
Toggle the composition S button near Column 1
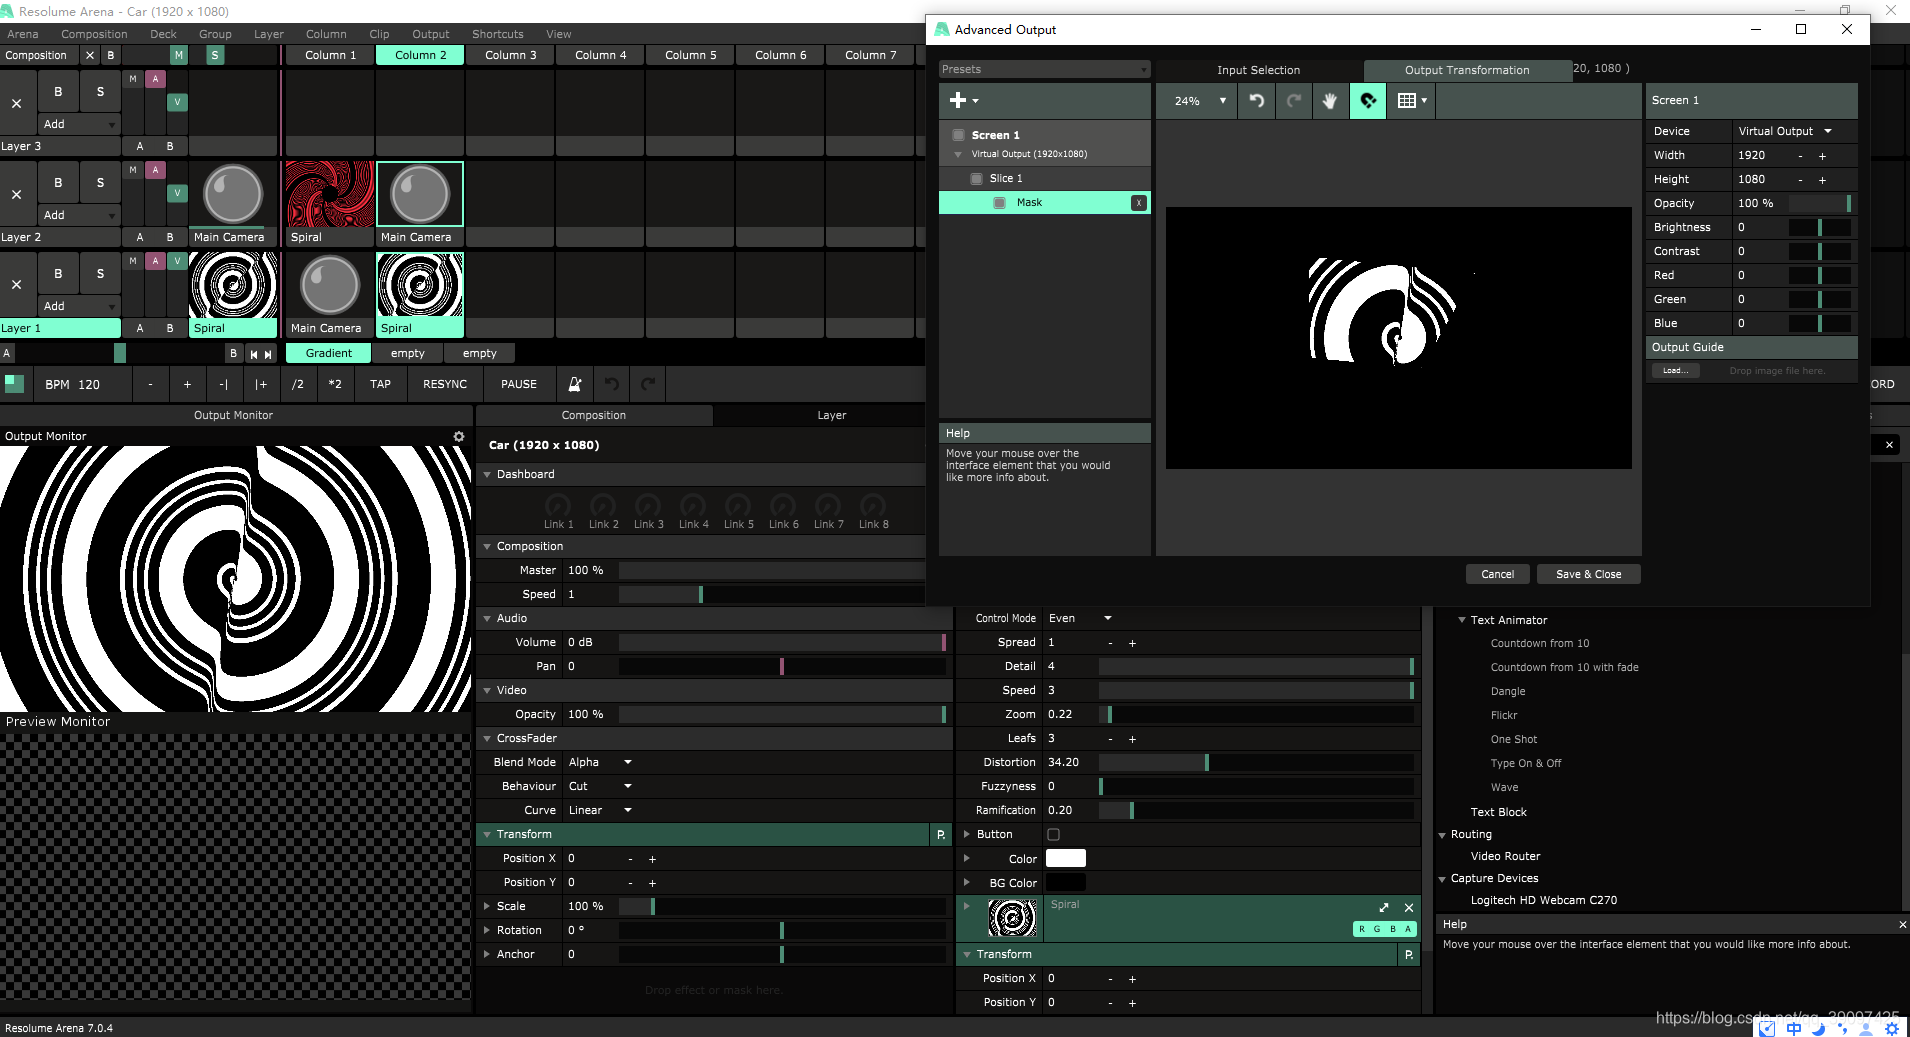point(214,56)
